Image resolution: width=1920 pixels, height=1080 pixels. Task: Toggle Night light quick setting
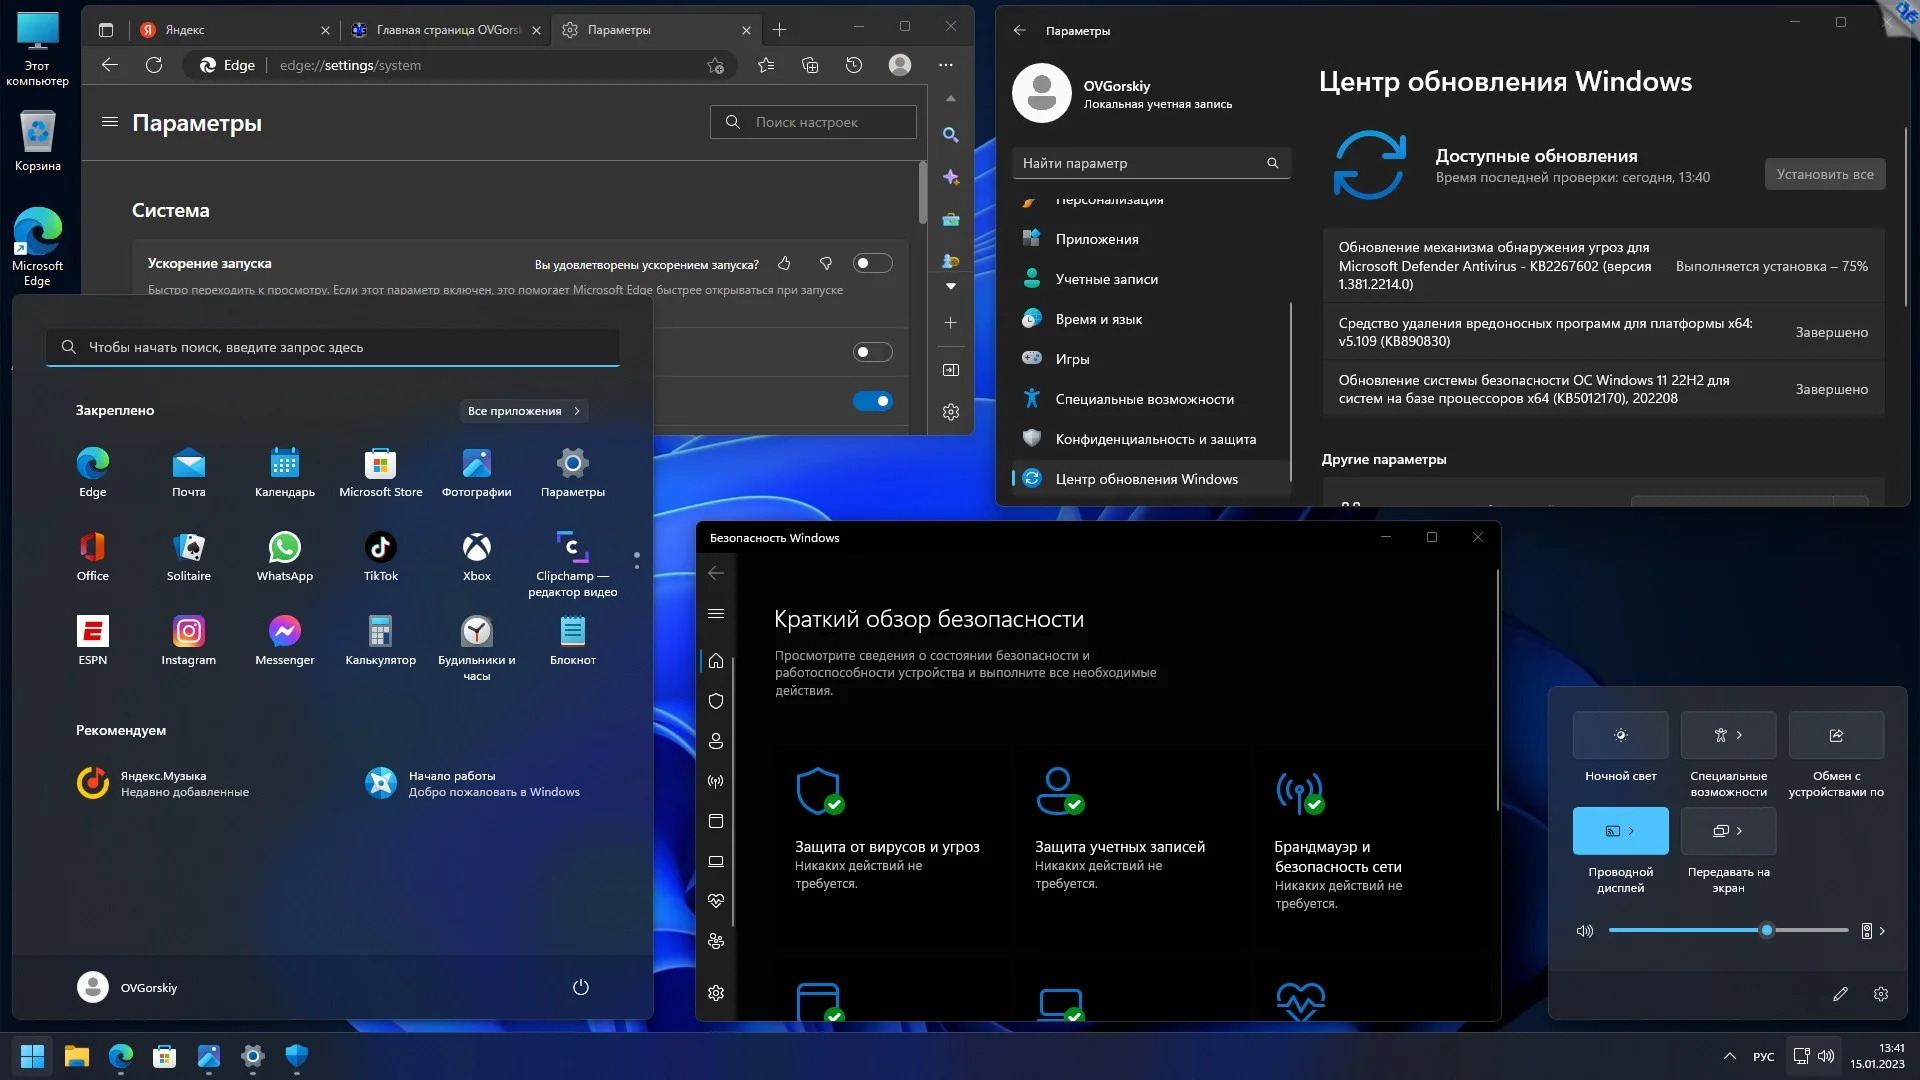[x=1620, y=735]
